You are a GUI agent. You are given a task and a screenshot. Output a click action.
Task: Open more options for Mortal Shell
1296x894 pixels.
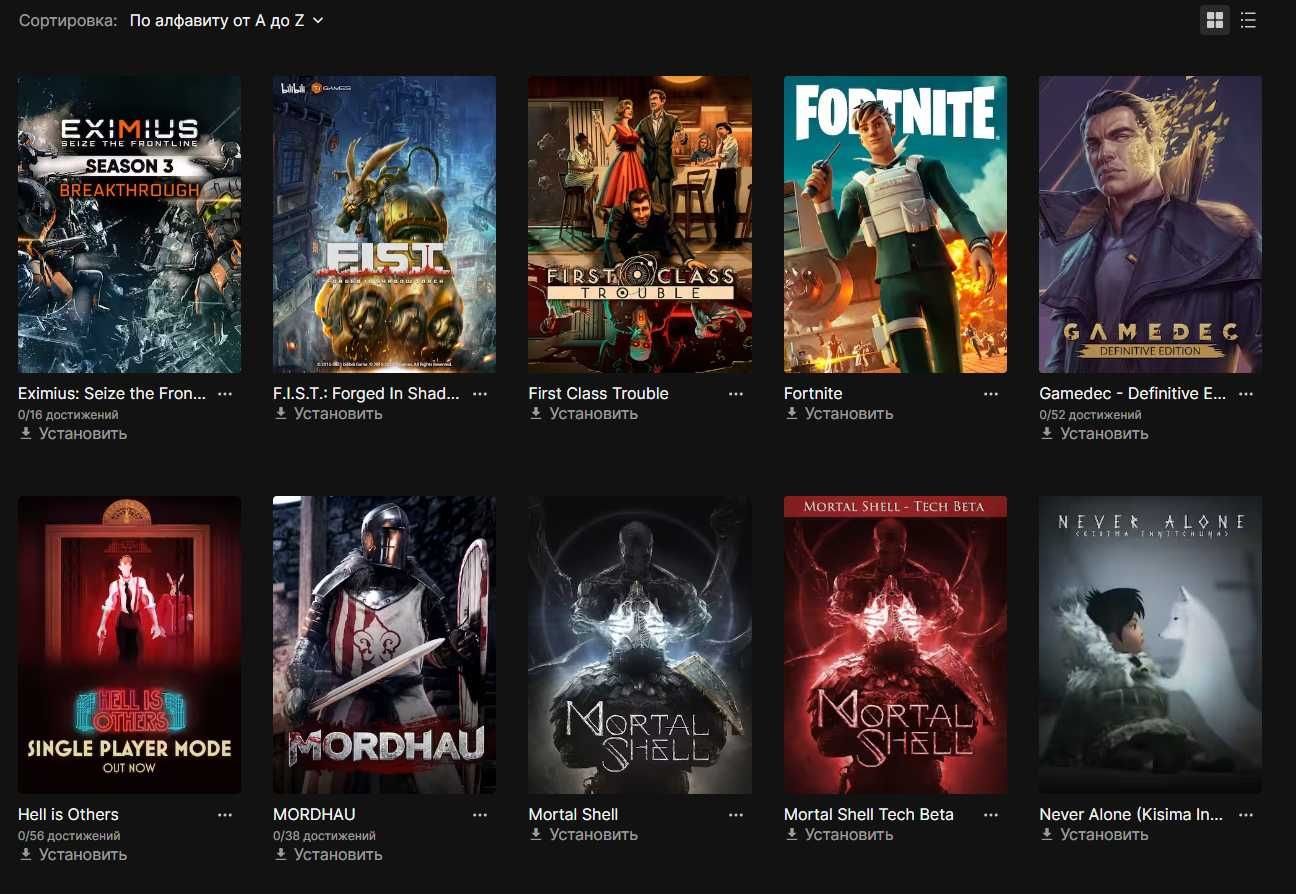click(736, 815)
